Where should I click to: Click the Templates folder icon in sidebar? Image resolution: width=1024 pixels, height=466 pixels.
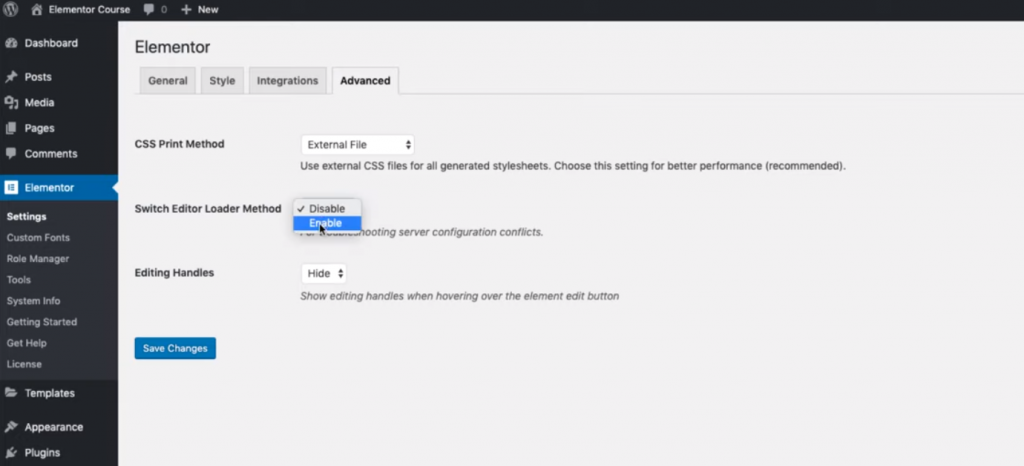[x=11, y=393]
